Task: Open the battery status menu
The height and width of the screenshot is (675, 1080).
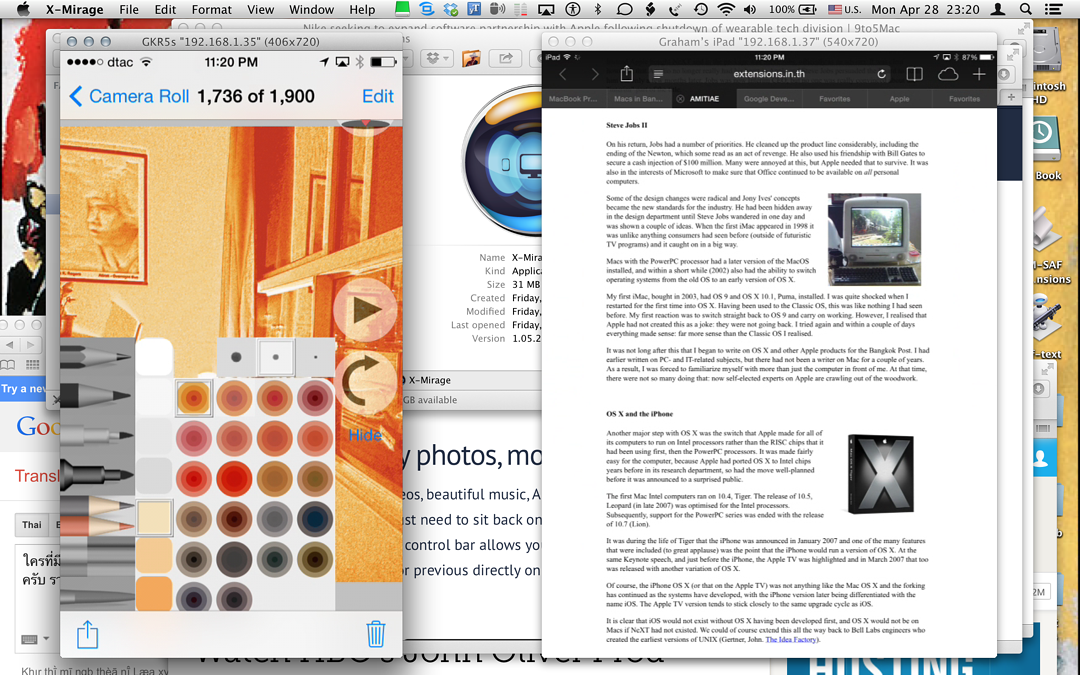Action: pos(792,10)
